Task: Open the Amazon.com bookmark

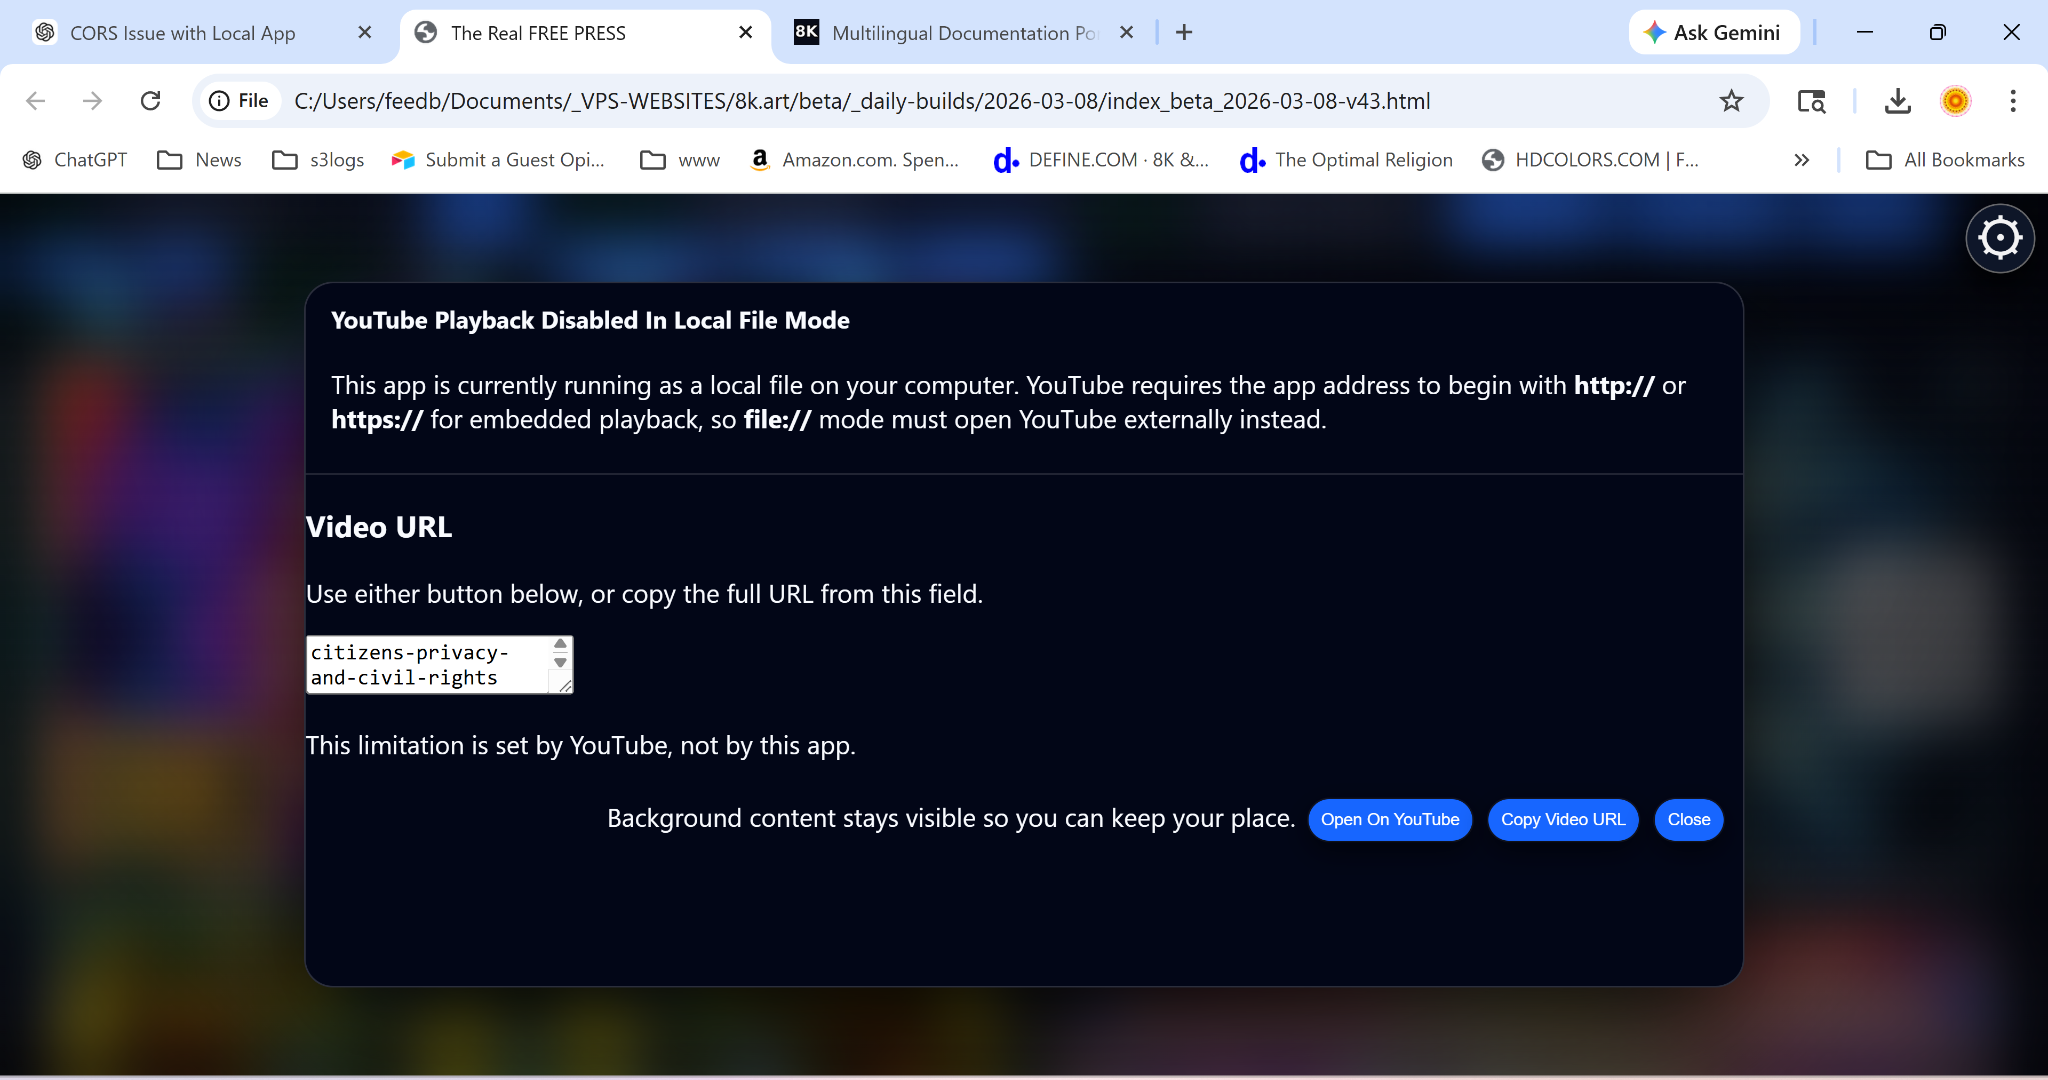Action: (x=854, y=160)
